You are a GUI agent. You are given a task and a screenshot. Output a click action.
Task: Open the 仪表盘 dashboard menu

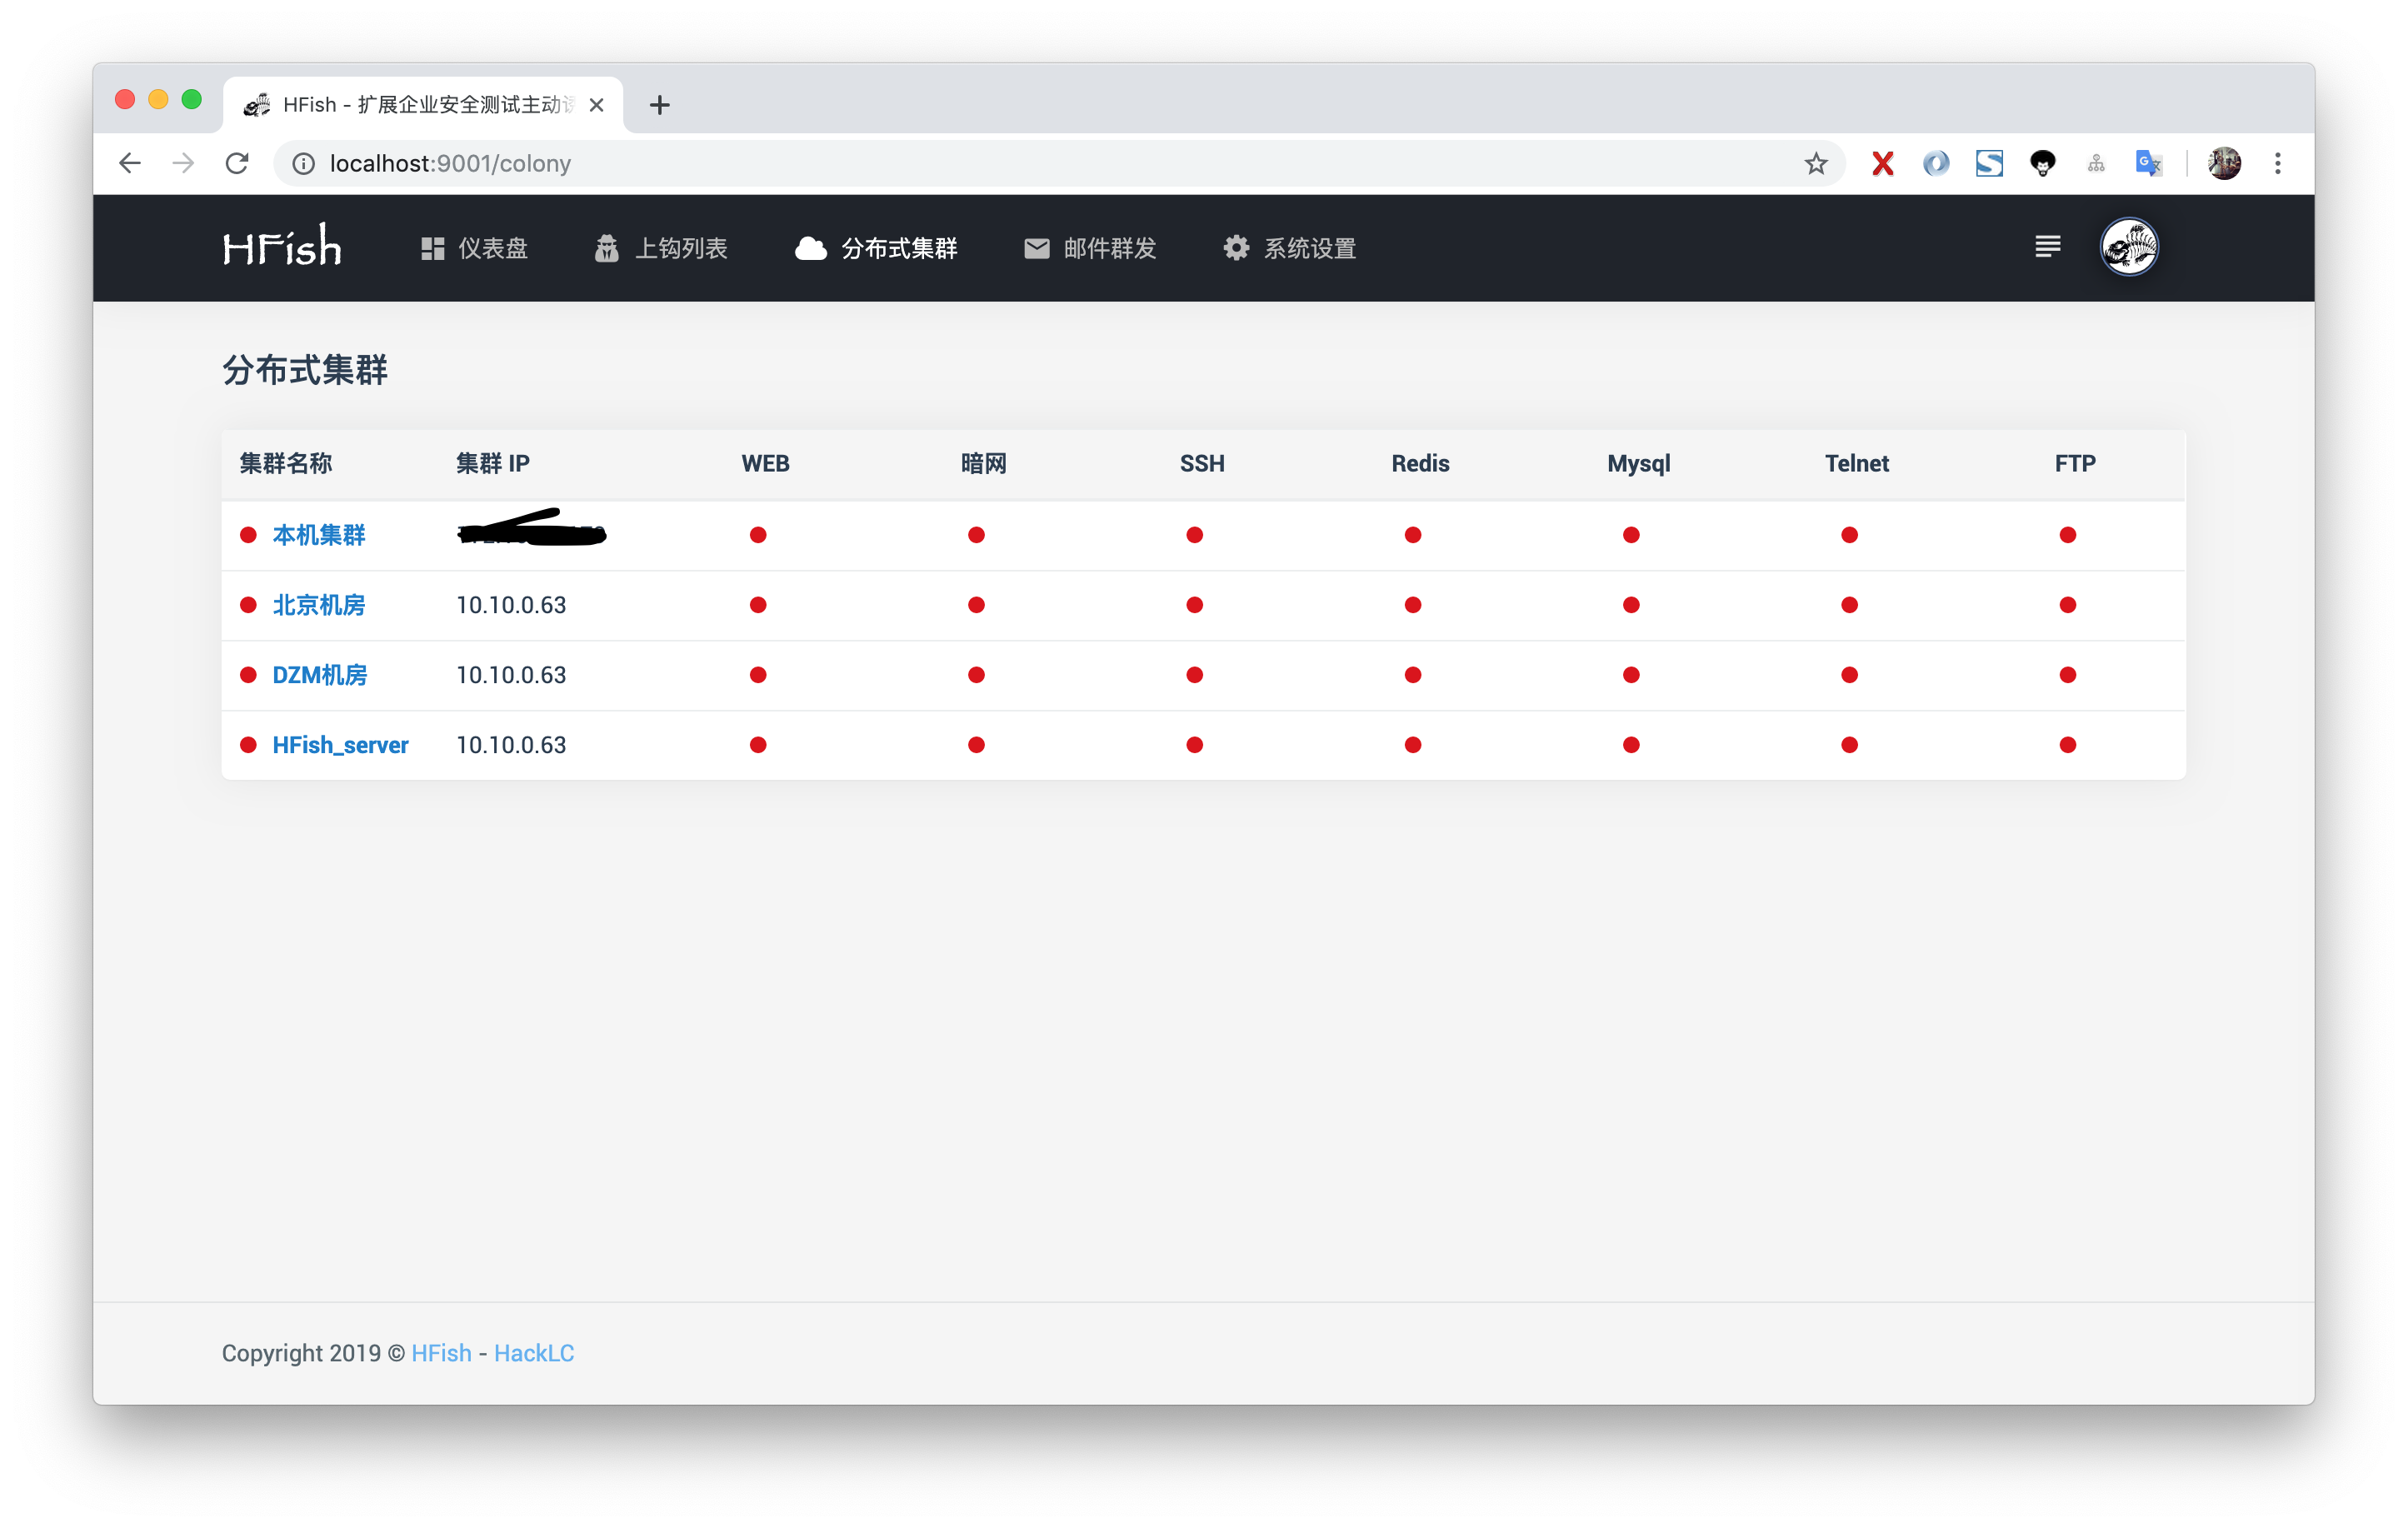point(474,248)
